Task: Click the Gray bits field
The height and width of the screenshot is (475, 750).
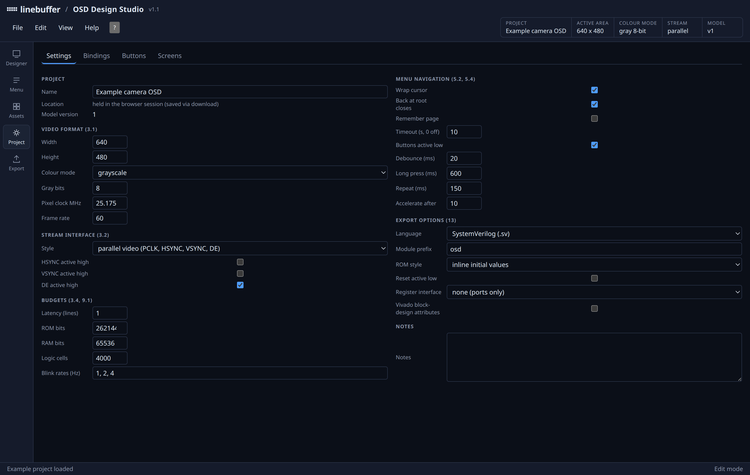Action: (110, 188)
